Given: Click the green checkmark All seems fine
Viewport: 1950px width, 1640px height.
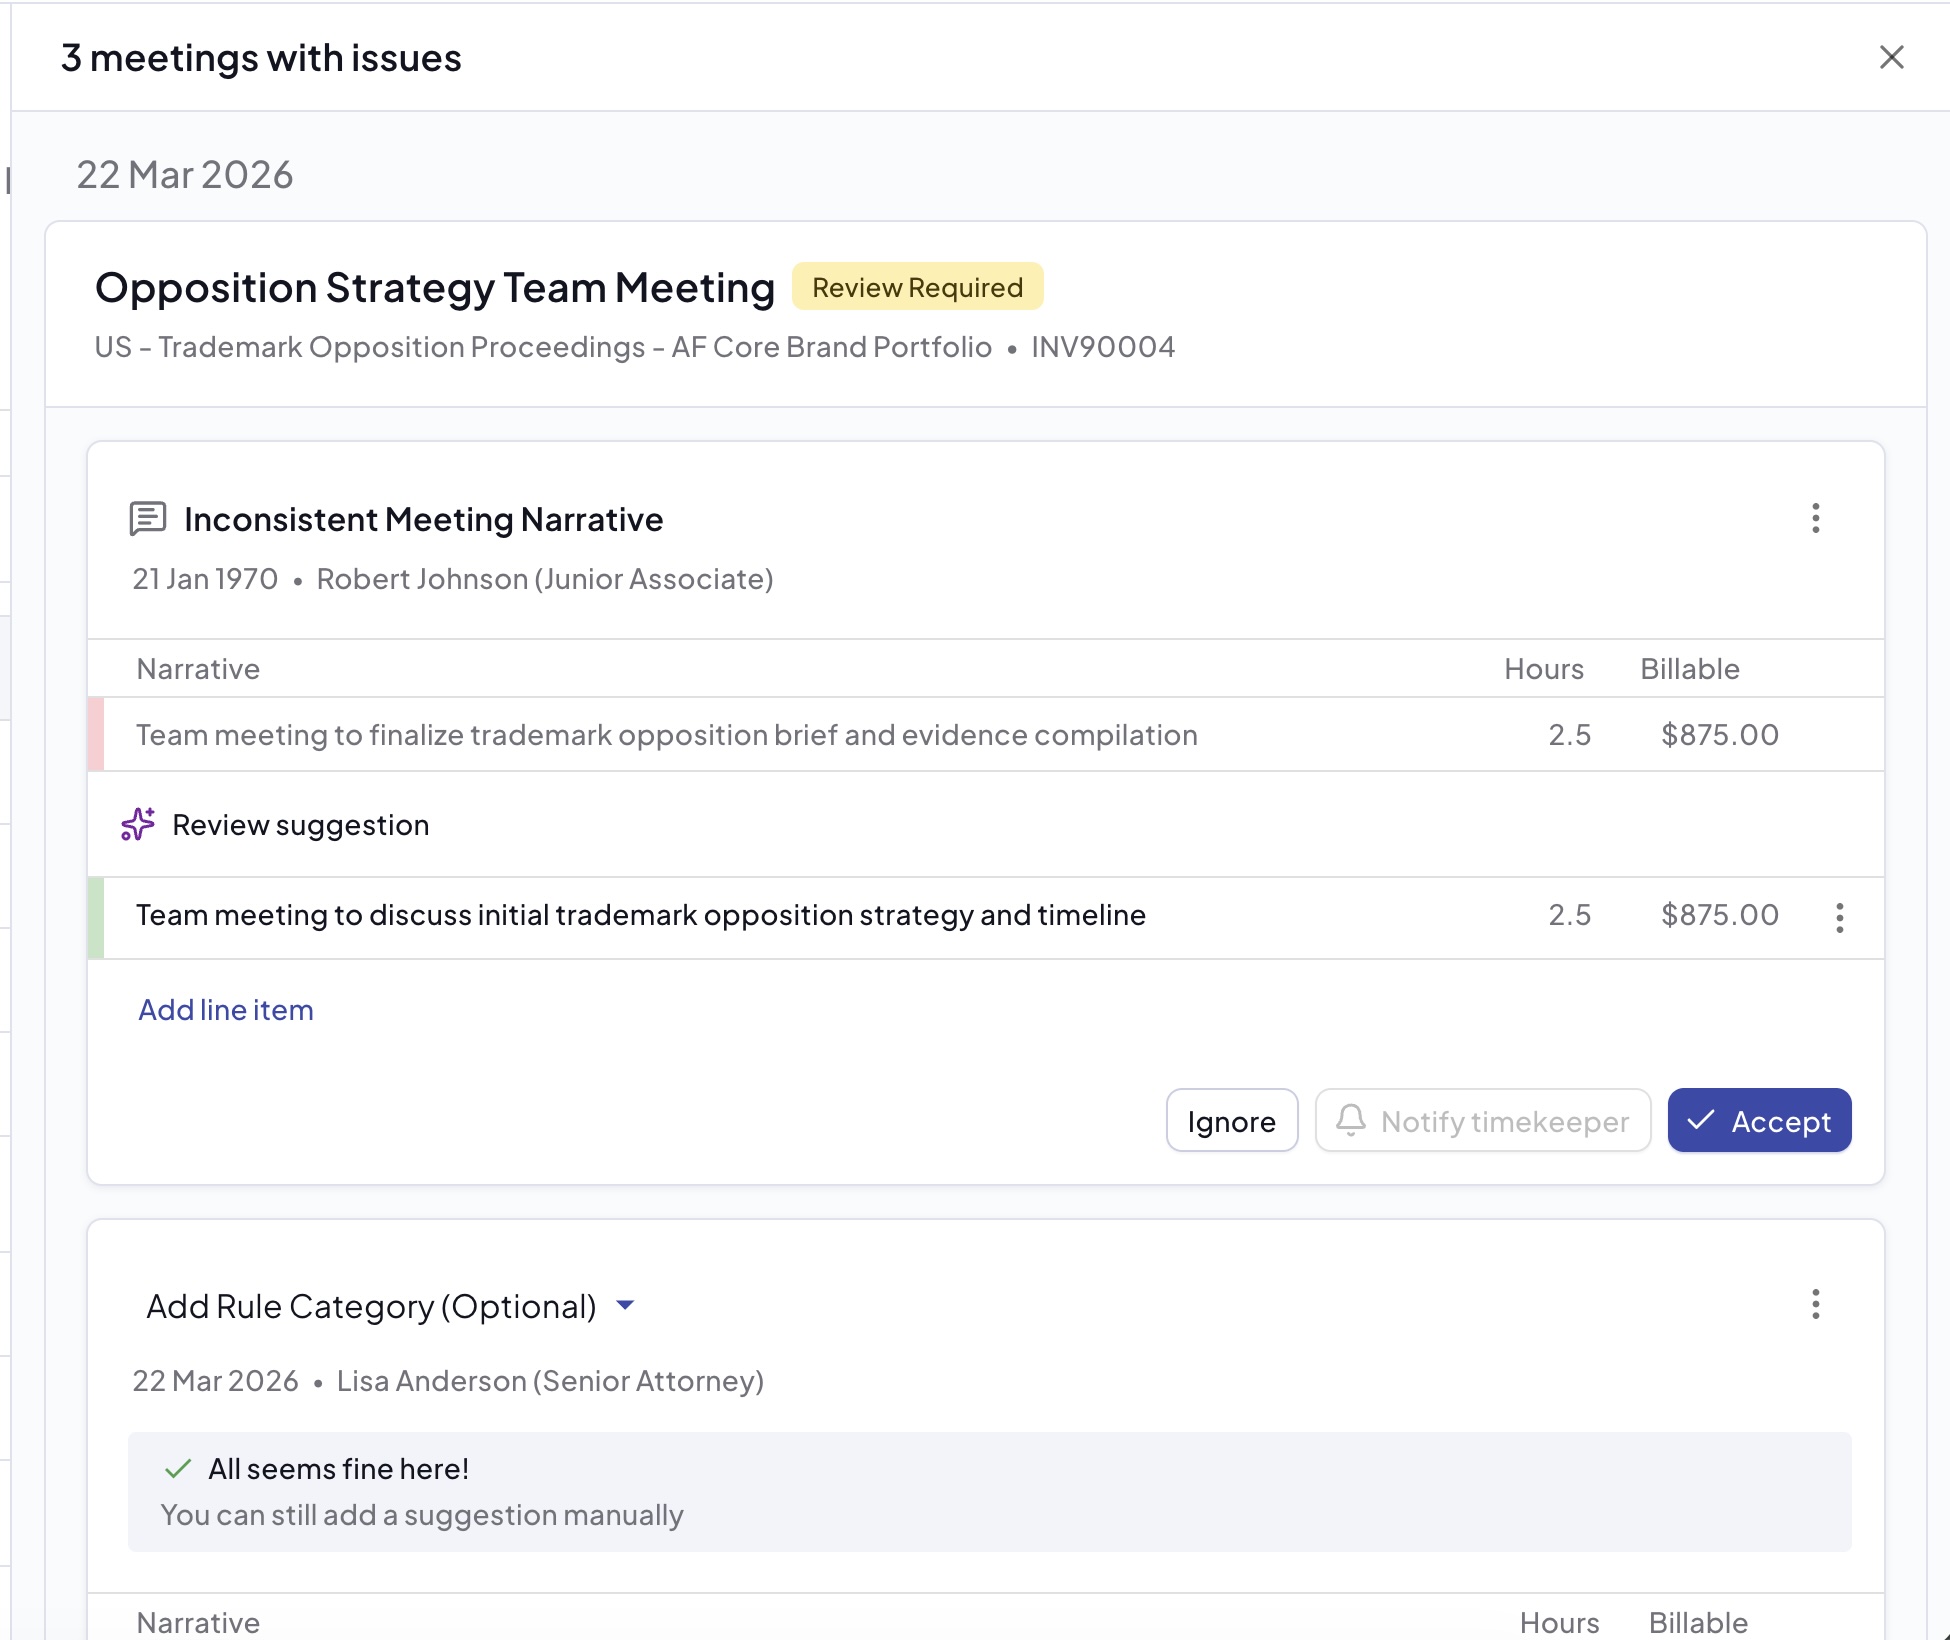Looking at the screenshot, I should click(178, 1468).
